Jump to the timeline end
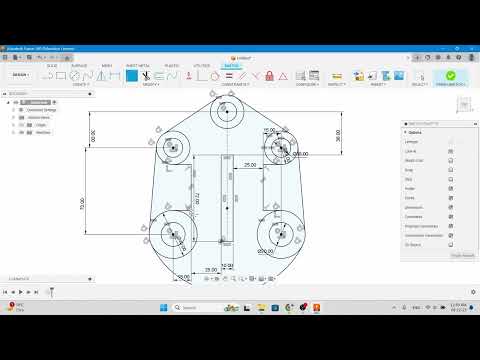Viewport: 480px width, 360px height. (x=36, y=292)
